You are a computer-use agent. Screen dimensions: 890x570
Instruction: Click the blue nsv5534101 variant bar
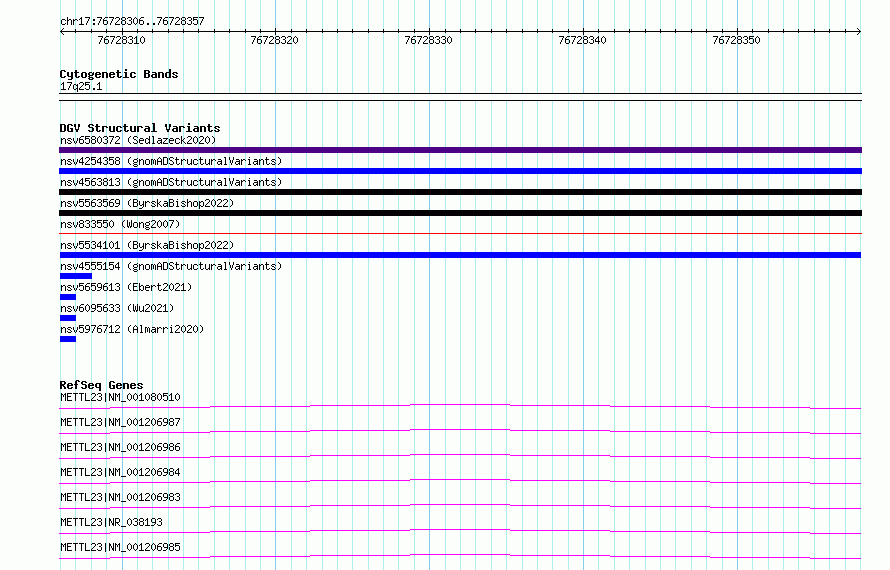coord(460,255)
